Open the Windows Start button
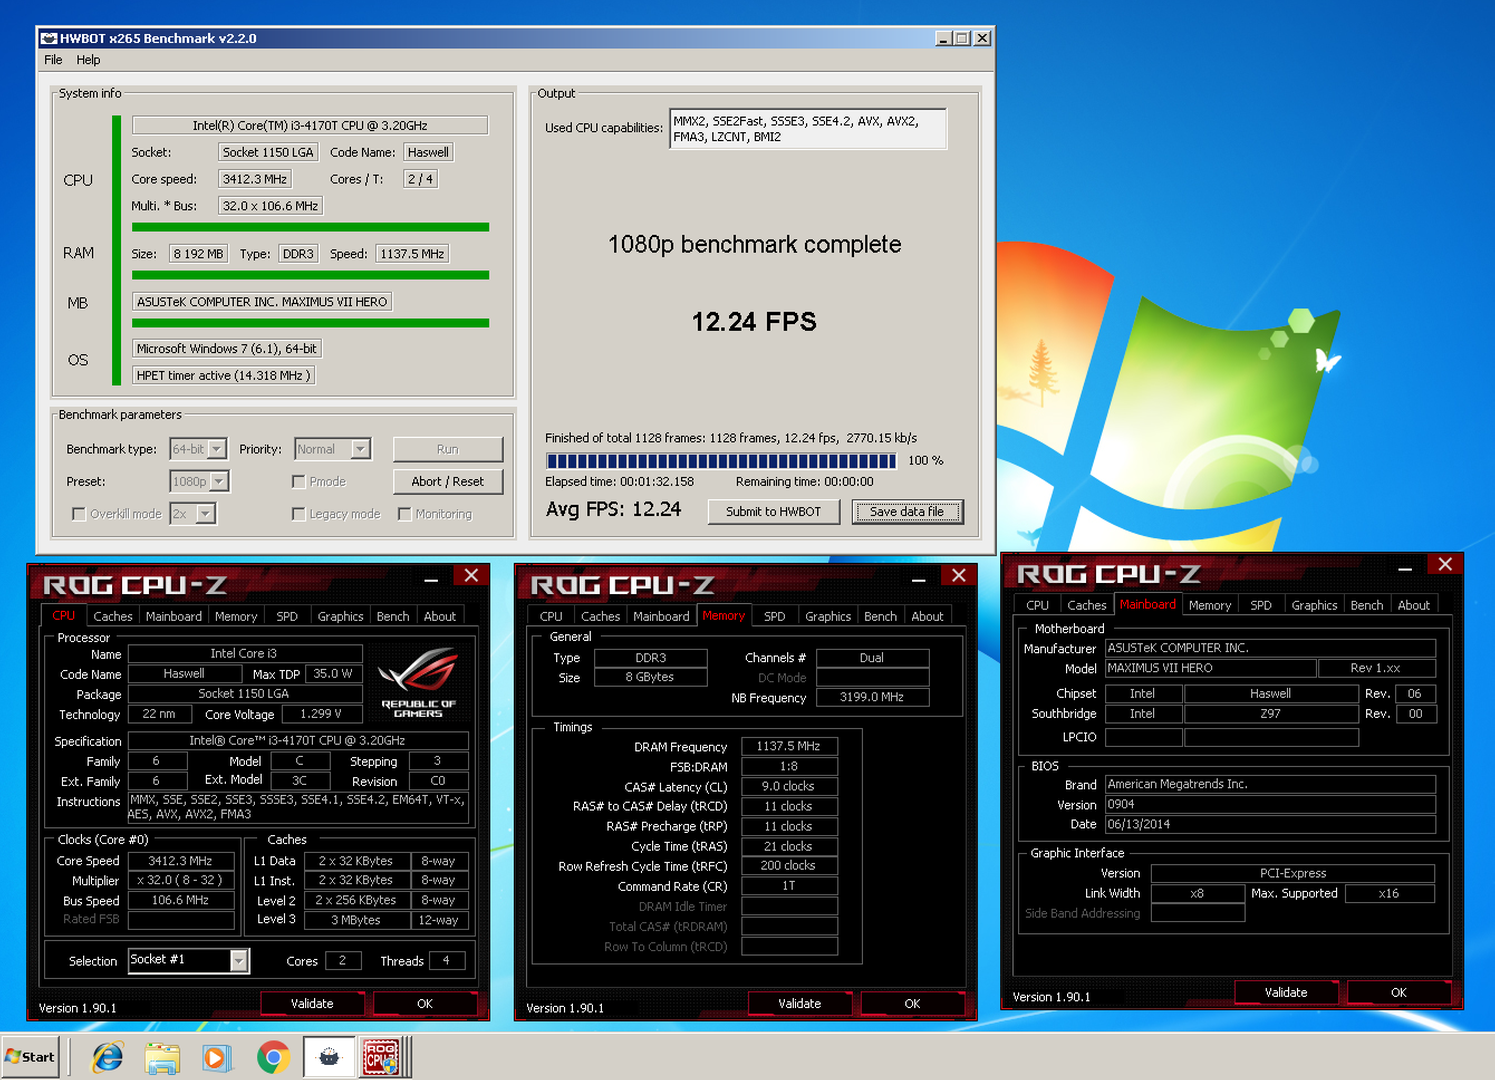 point(31,1057)
